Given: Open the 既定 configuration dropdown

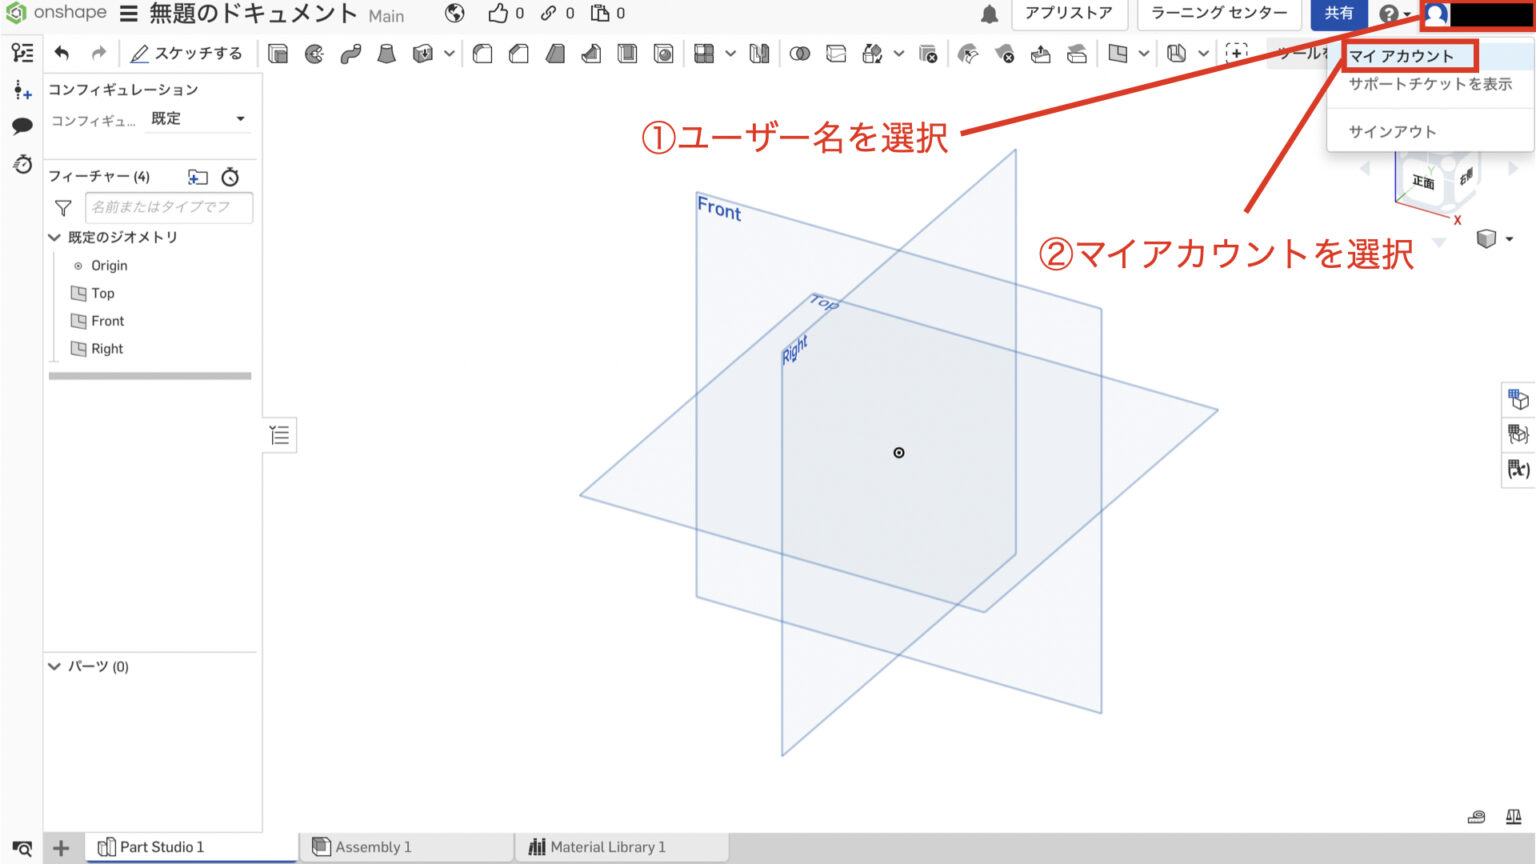Looking at the screenshot, I should (x=198, y=119).
